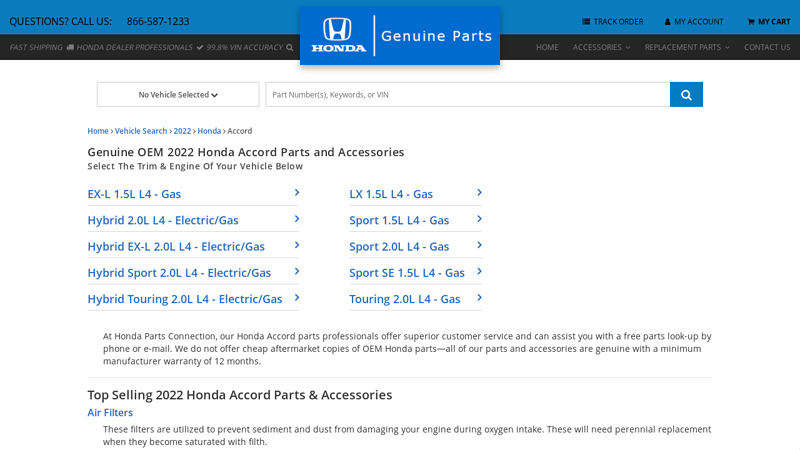Click chevron next to EX-L 1.5L L4 - Gas
The width and height of the screenshot is (800, 450).
click(x=297, y=192)
